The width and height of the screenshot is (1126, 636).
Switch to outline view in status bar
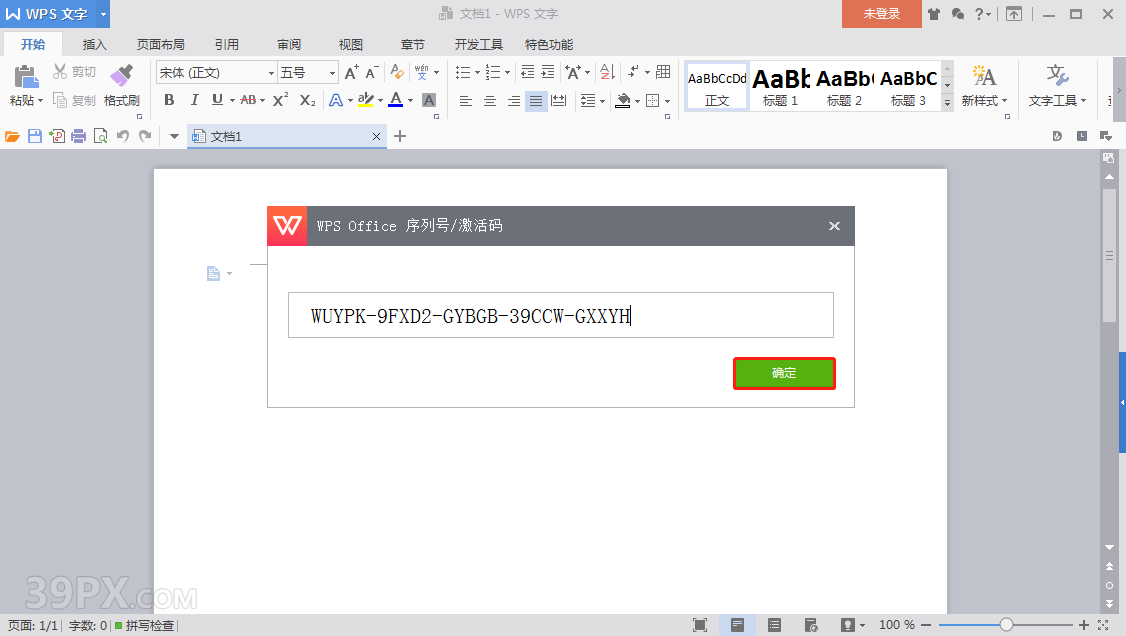774,625
